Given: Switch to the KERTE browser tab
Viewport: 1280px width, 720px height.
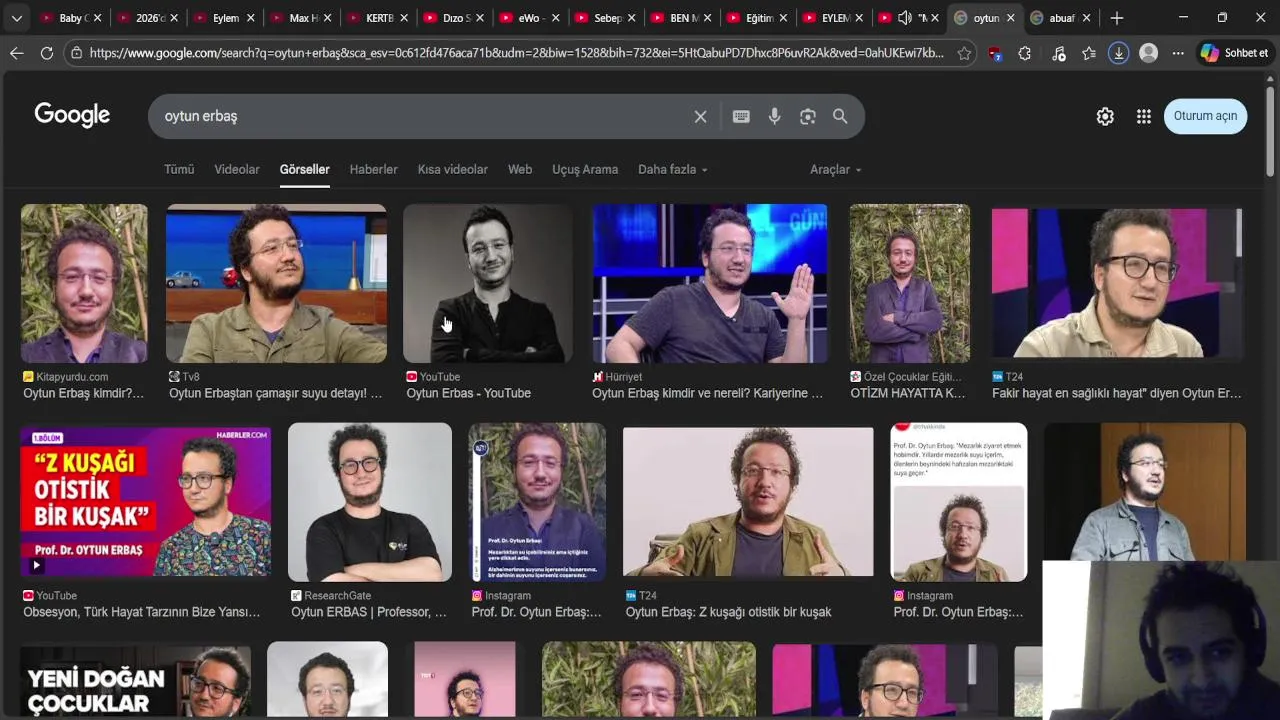Looking at the screenshot, I should click(x=378, y=18).
